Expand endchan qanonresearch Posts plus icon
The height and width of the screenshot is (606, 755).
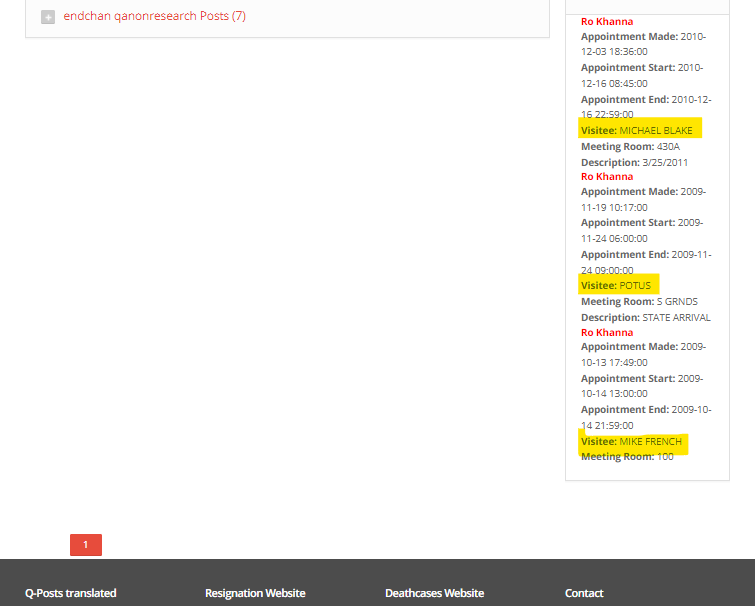48,17
